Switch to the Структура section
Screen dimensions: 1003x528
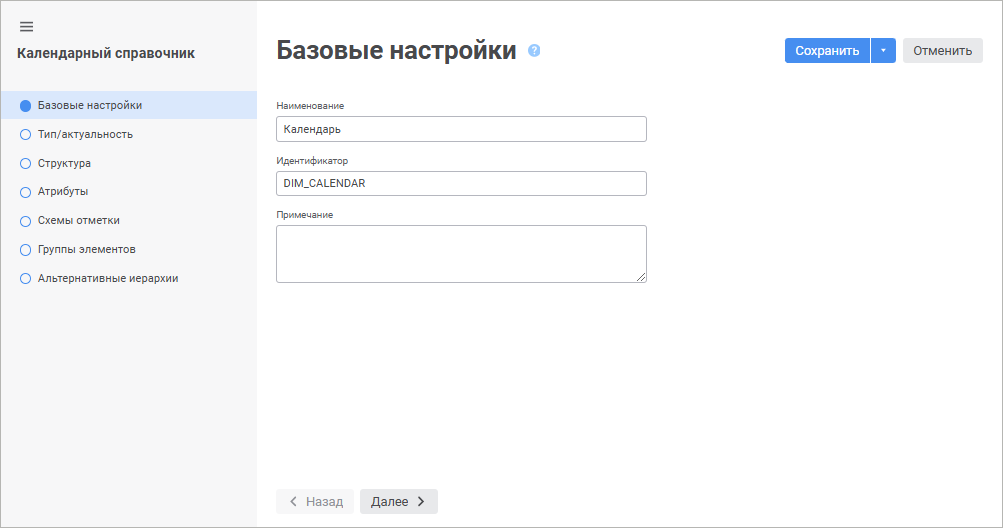click(64, 163)
